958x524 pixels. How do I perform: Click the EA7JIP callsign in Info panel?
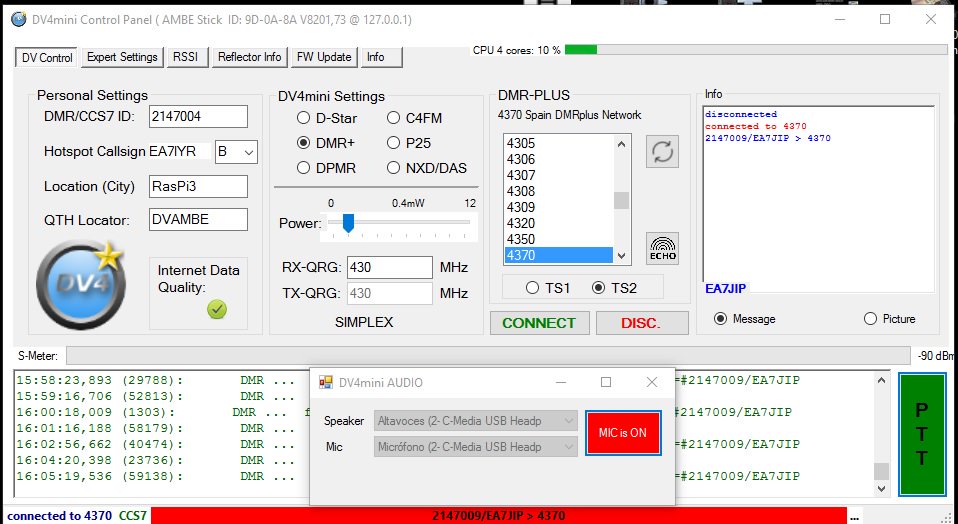tap(725, 289)
